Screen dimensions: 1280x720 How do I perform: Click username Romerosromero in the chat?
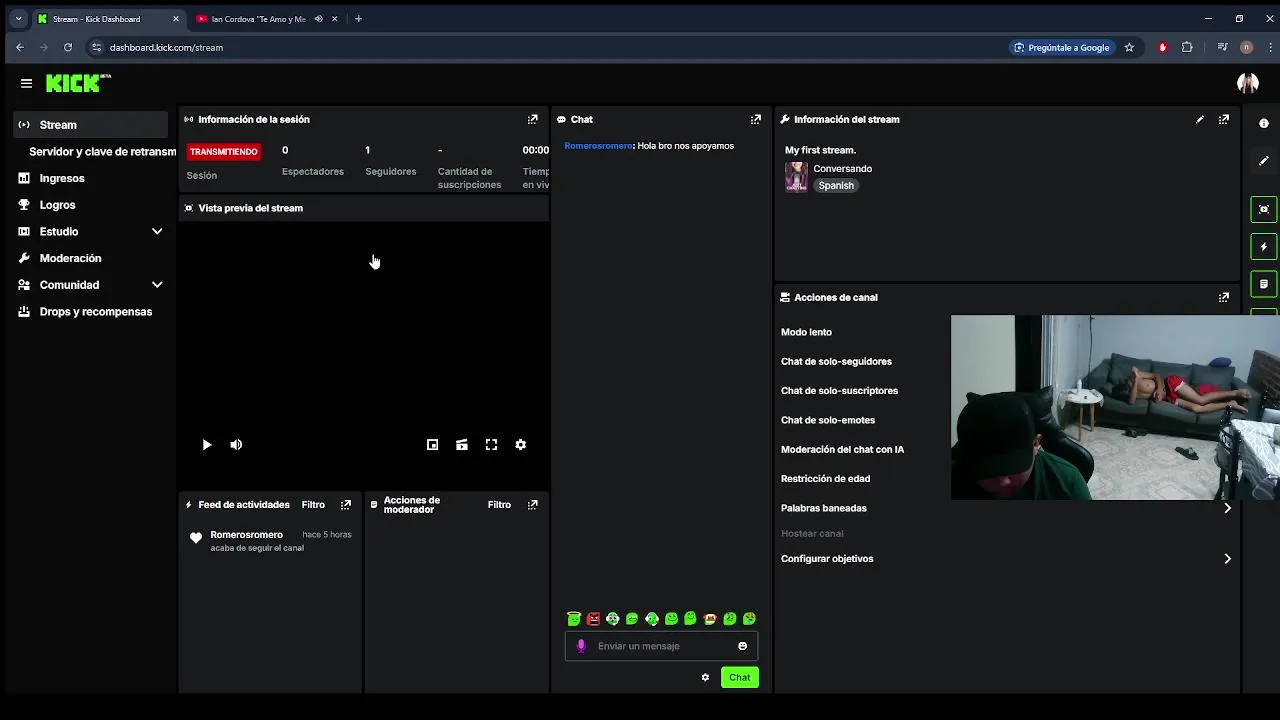[598, 146]
